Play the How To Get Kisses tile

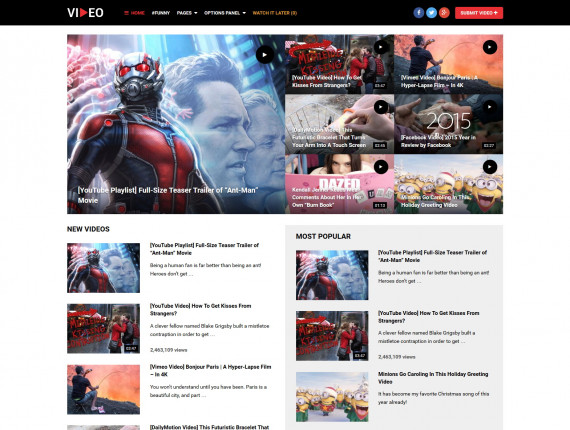(381, 47)
